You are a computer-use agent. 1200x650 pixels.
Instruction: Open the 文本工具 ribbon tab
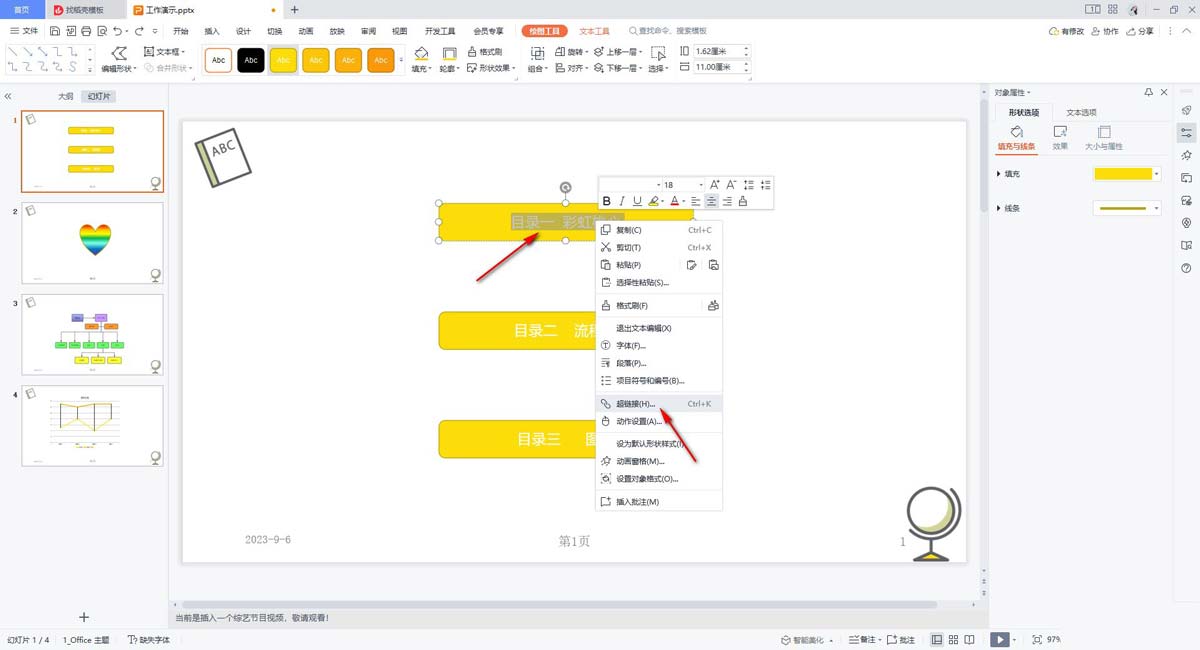tap(594, 31)
